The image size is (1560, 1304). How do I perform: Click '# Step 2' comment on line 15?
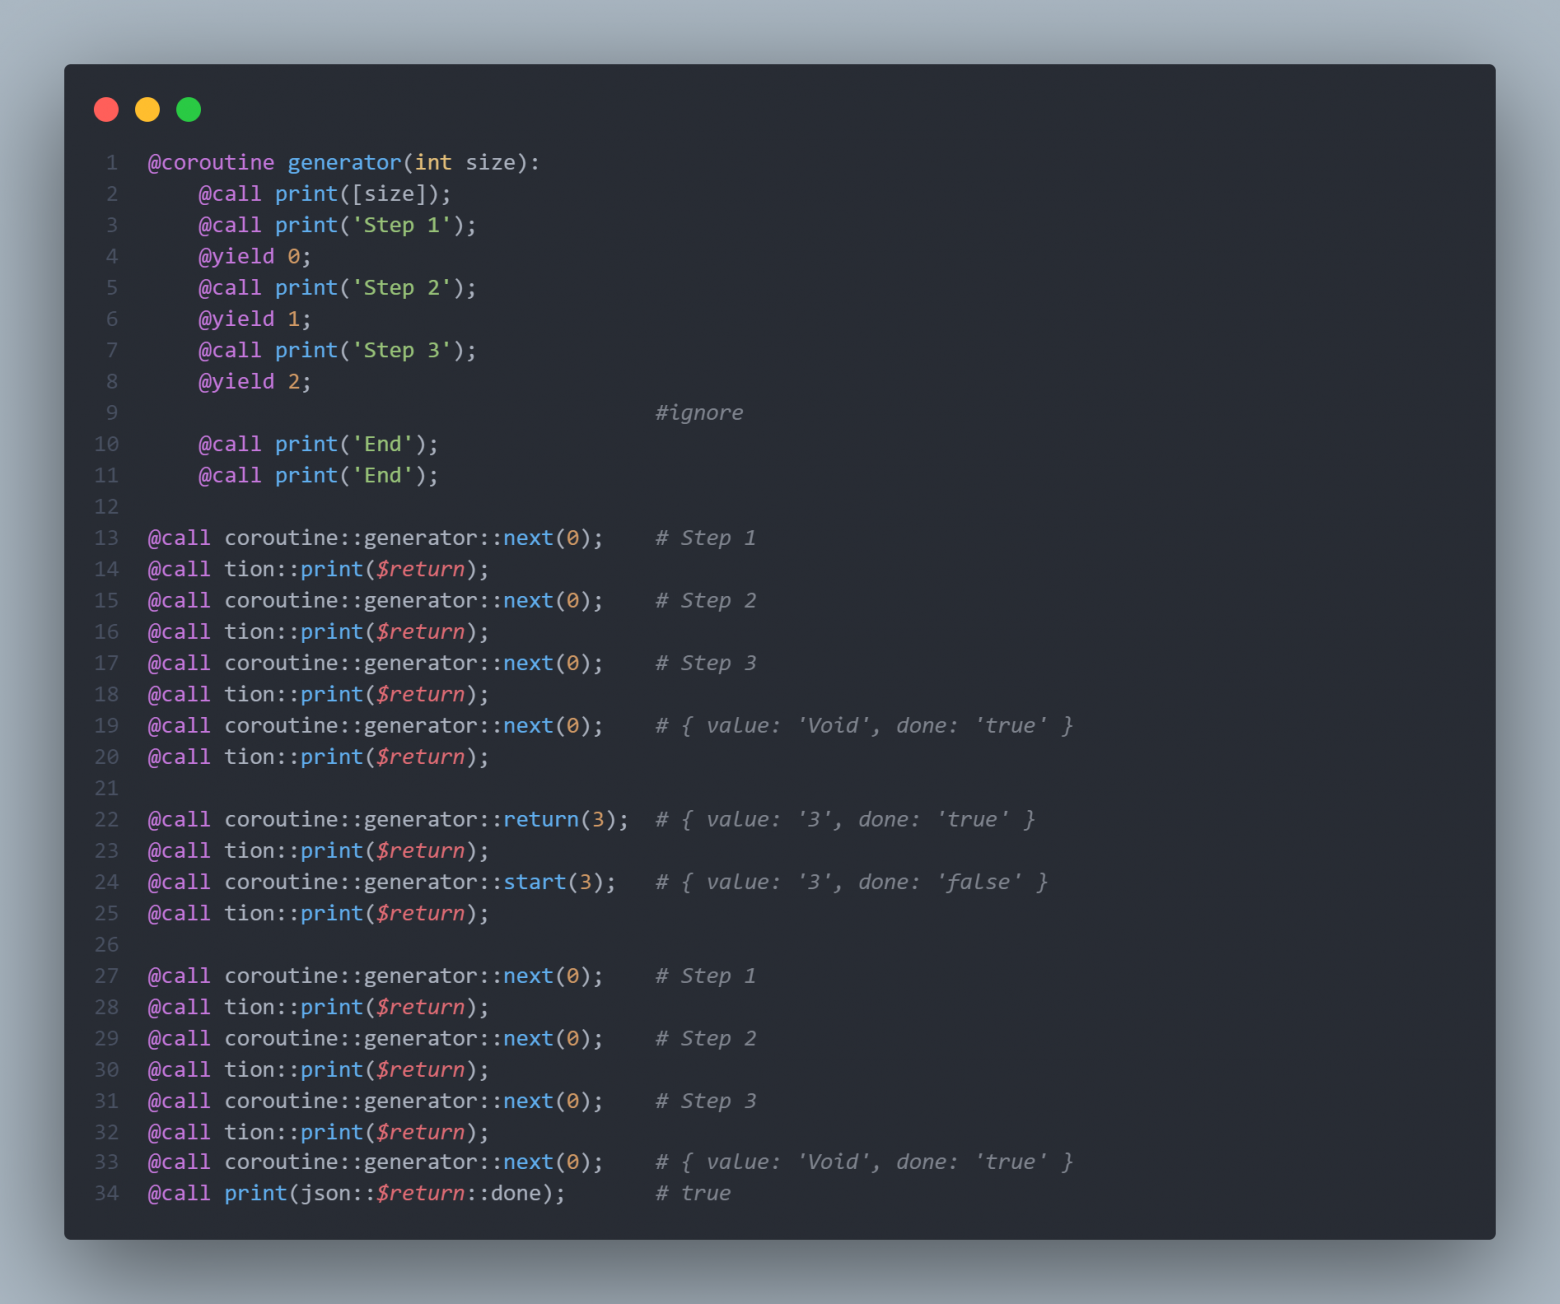pos(706,600)
